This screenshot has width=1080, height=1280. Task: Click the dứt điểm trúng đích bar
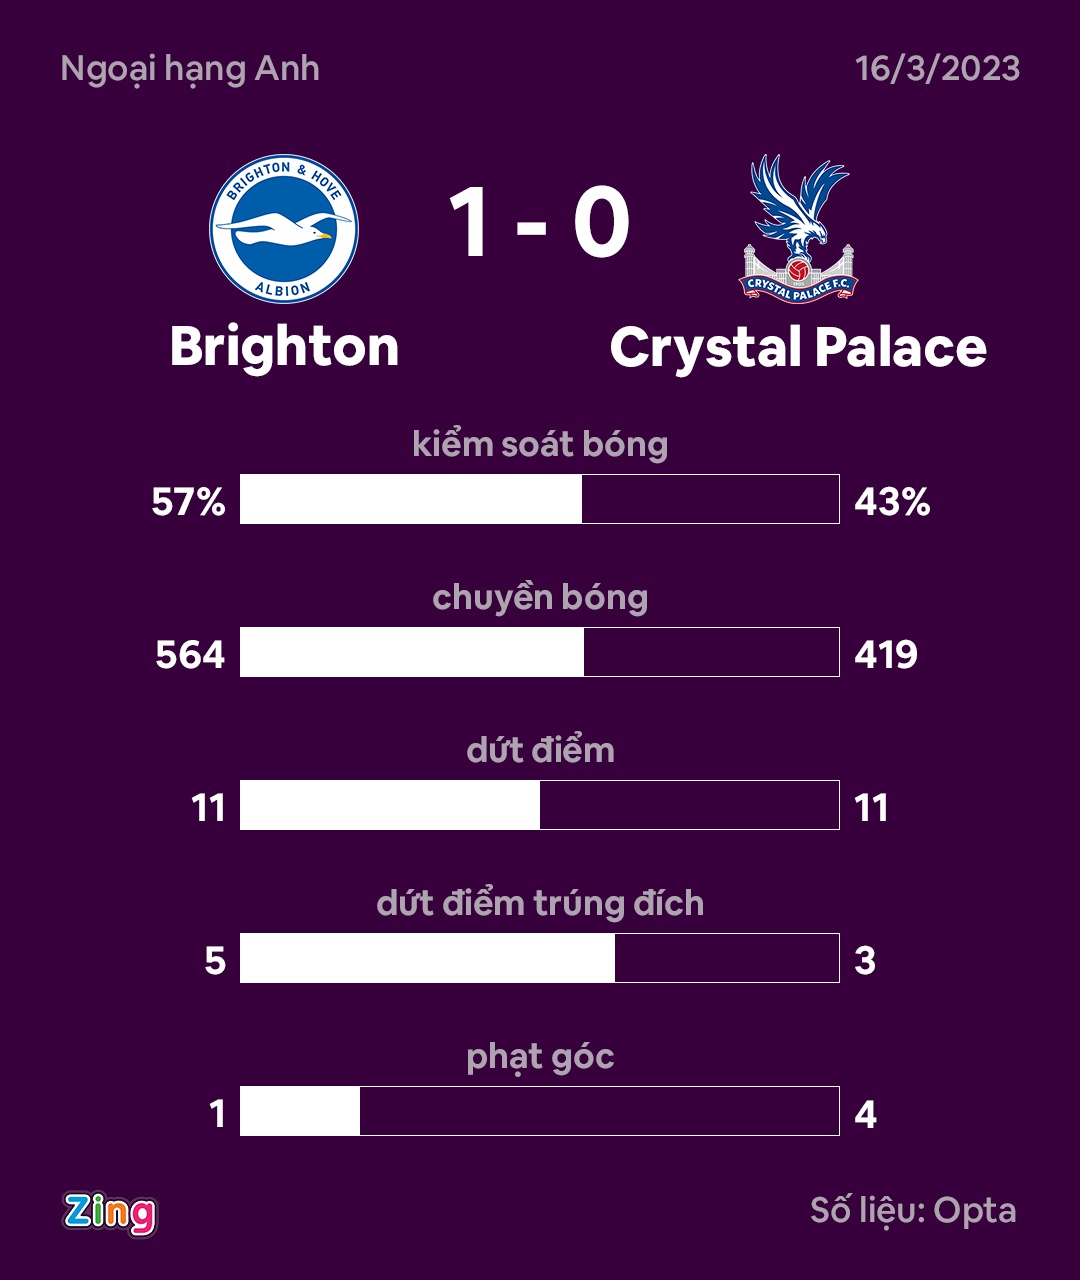pos(539,958)
